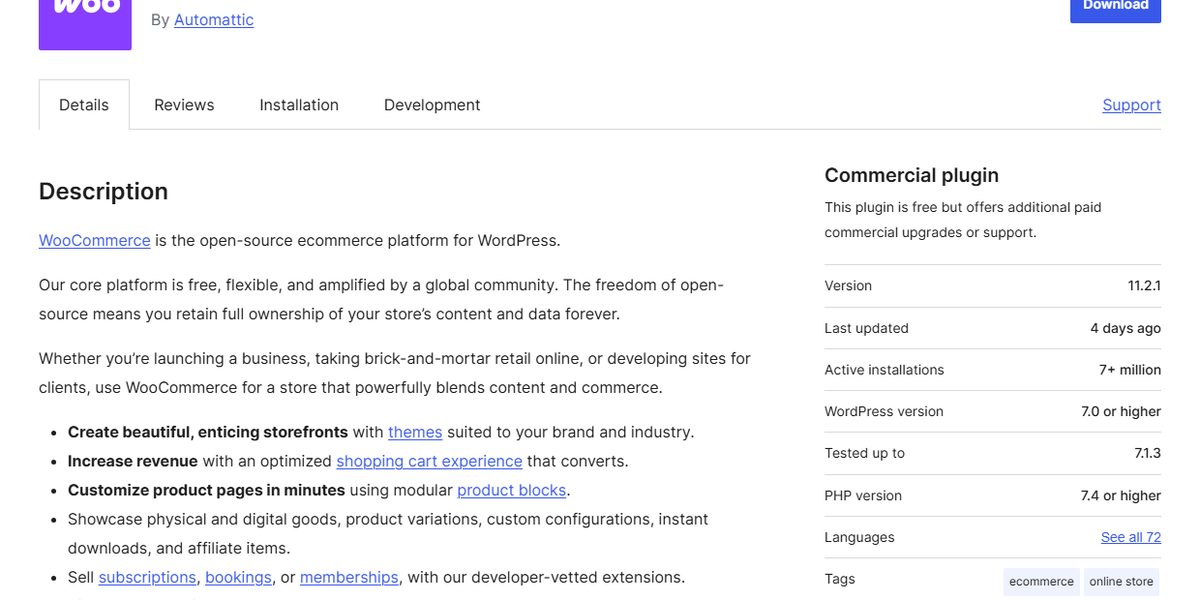Screen dimensions: 1200x600
Task: Click the WordPress version '7.0 or higher'
Action: (1121, 411)
